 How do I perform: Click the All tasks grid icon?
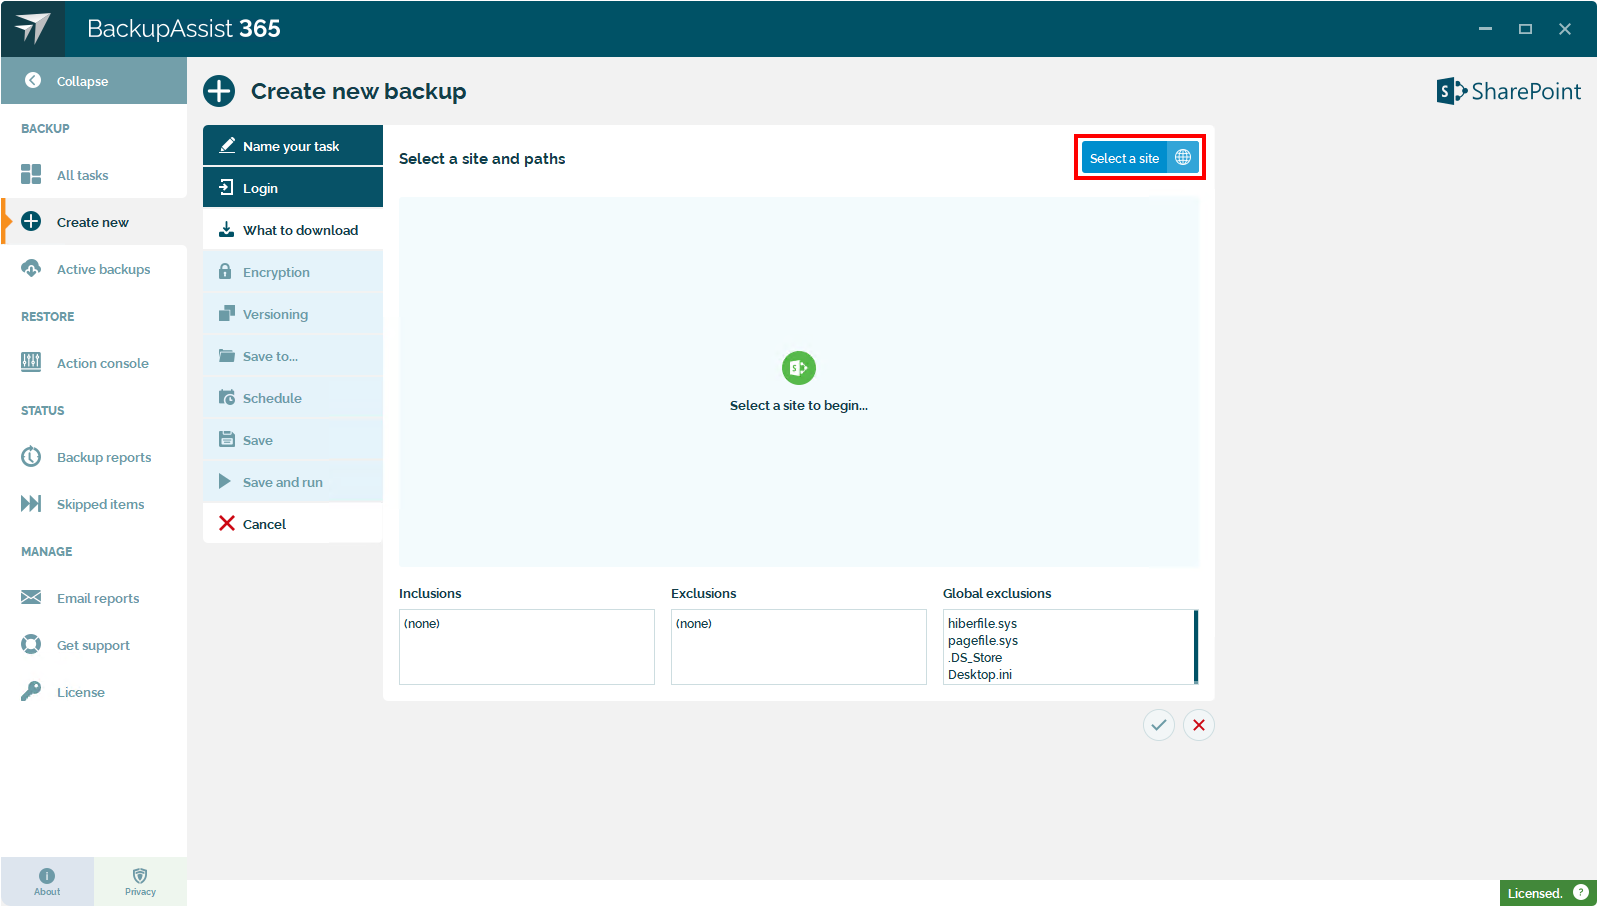tap(31, 174)
